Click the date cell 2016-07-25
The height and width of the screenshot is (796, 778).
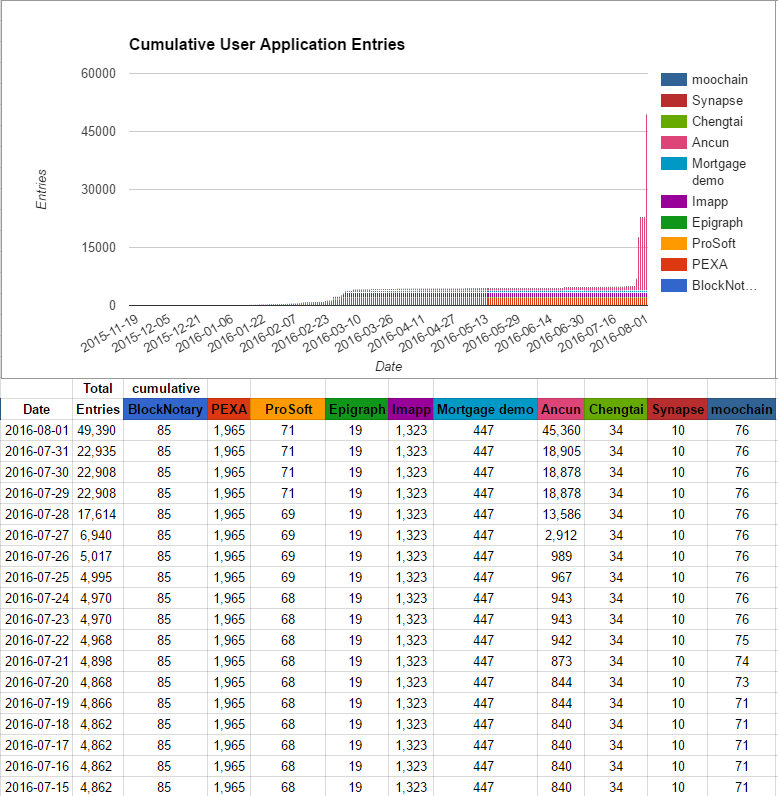[37, 577]
